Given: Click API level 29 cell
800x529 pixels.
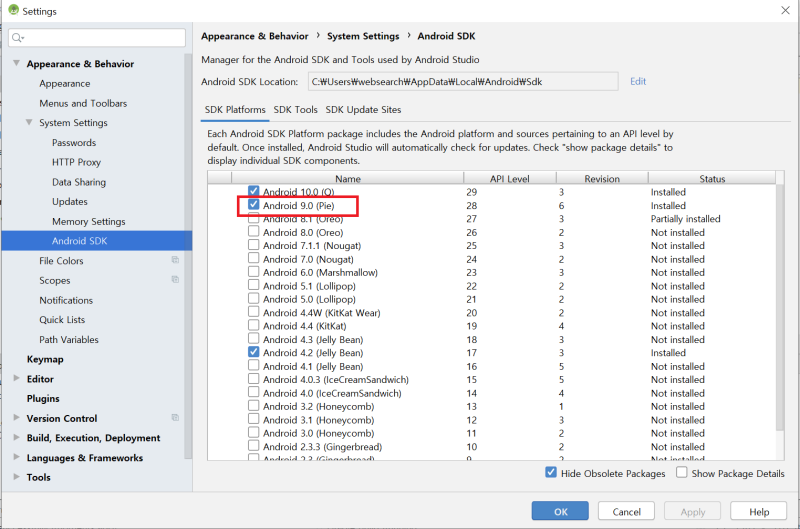Looking at the screenshot, I should click(x=471, y=192).
